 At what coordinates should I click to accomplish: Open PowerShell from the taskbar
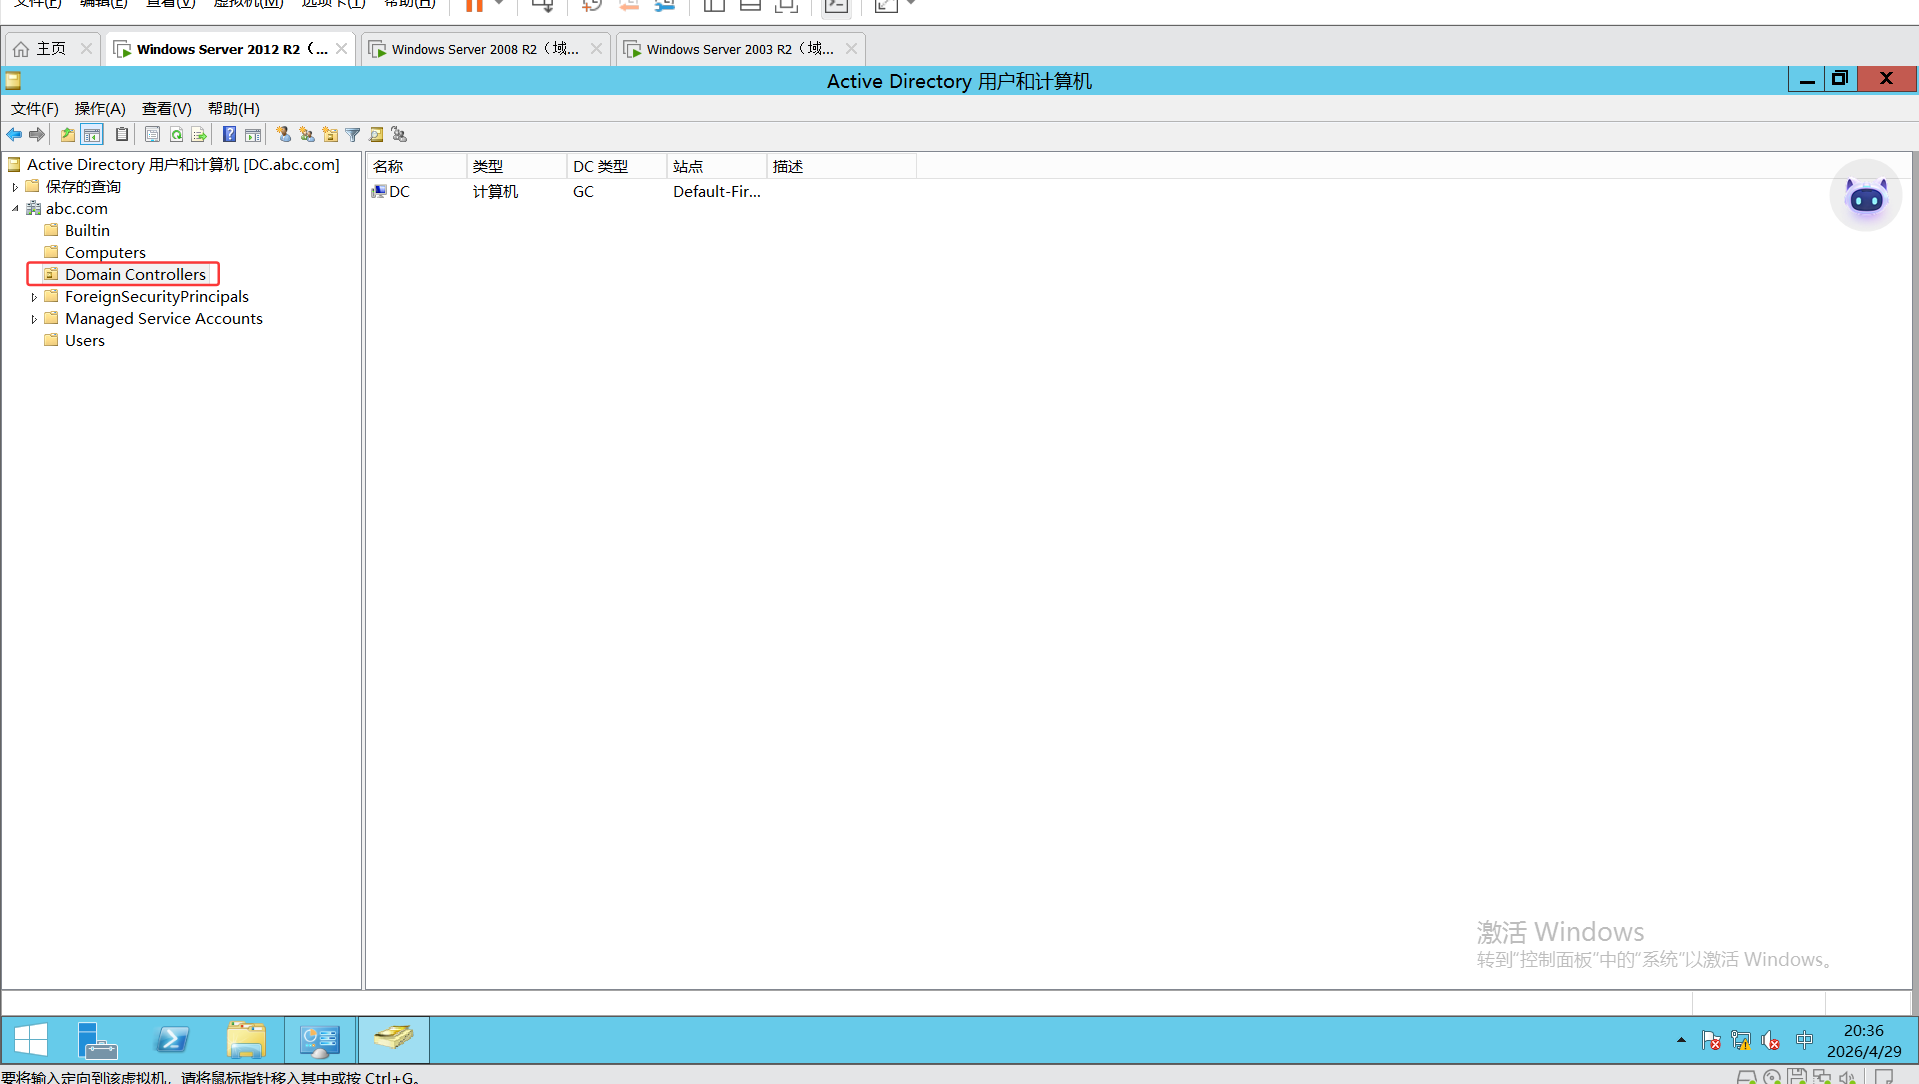(172, 1040)
